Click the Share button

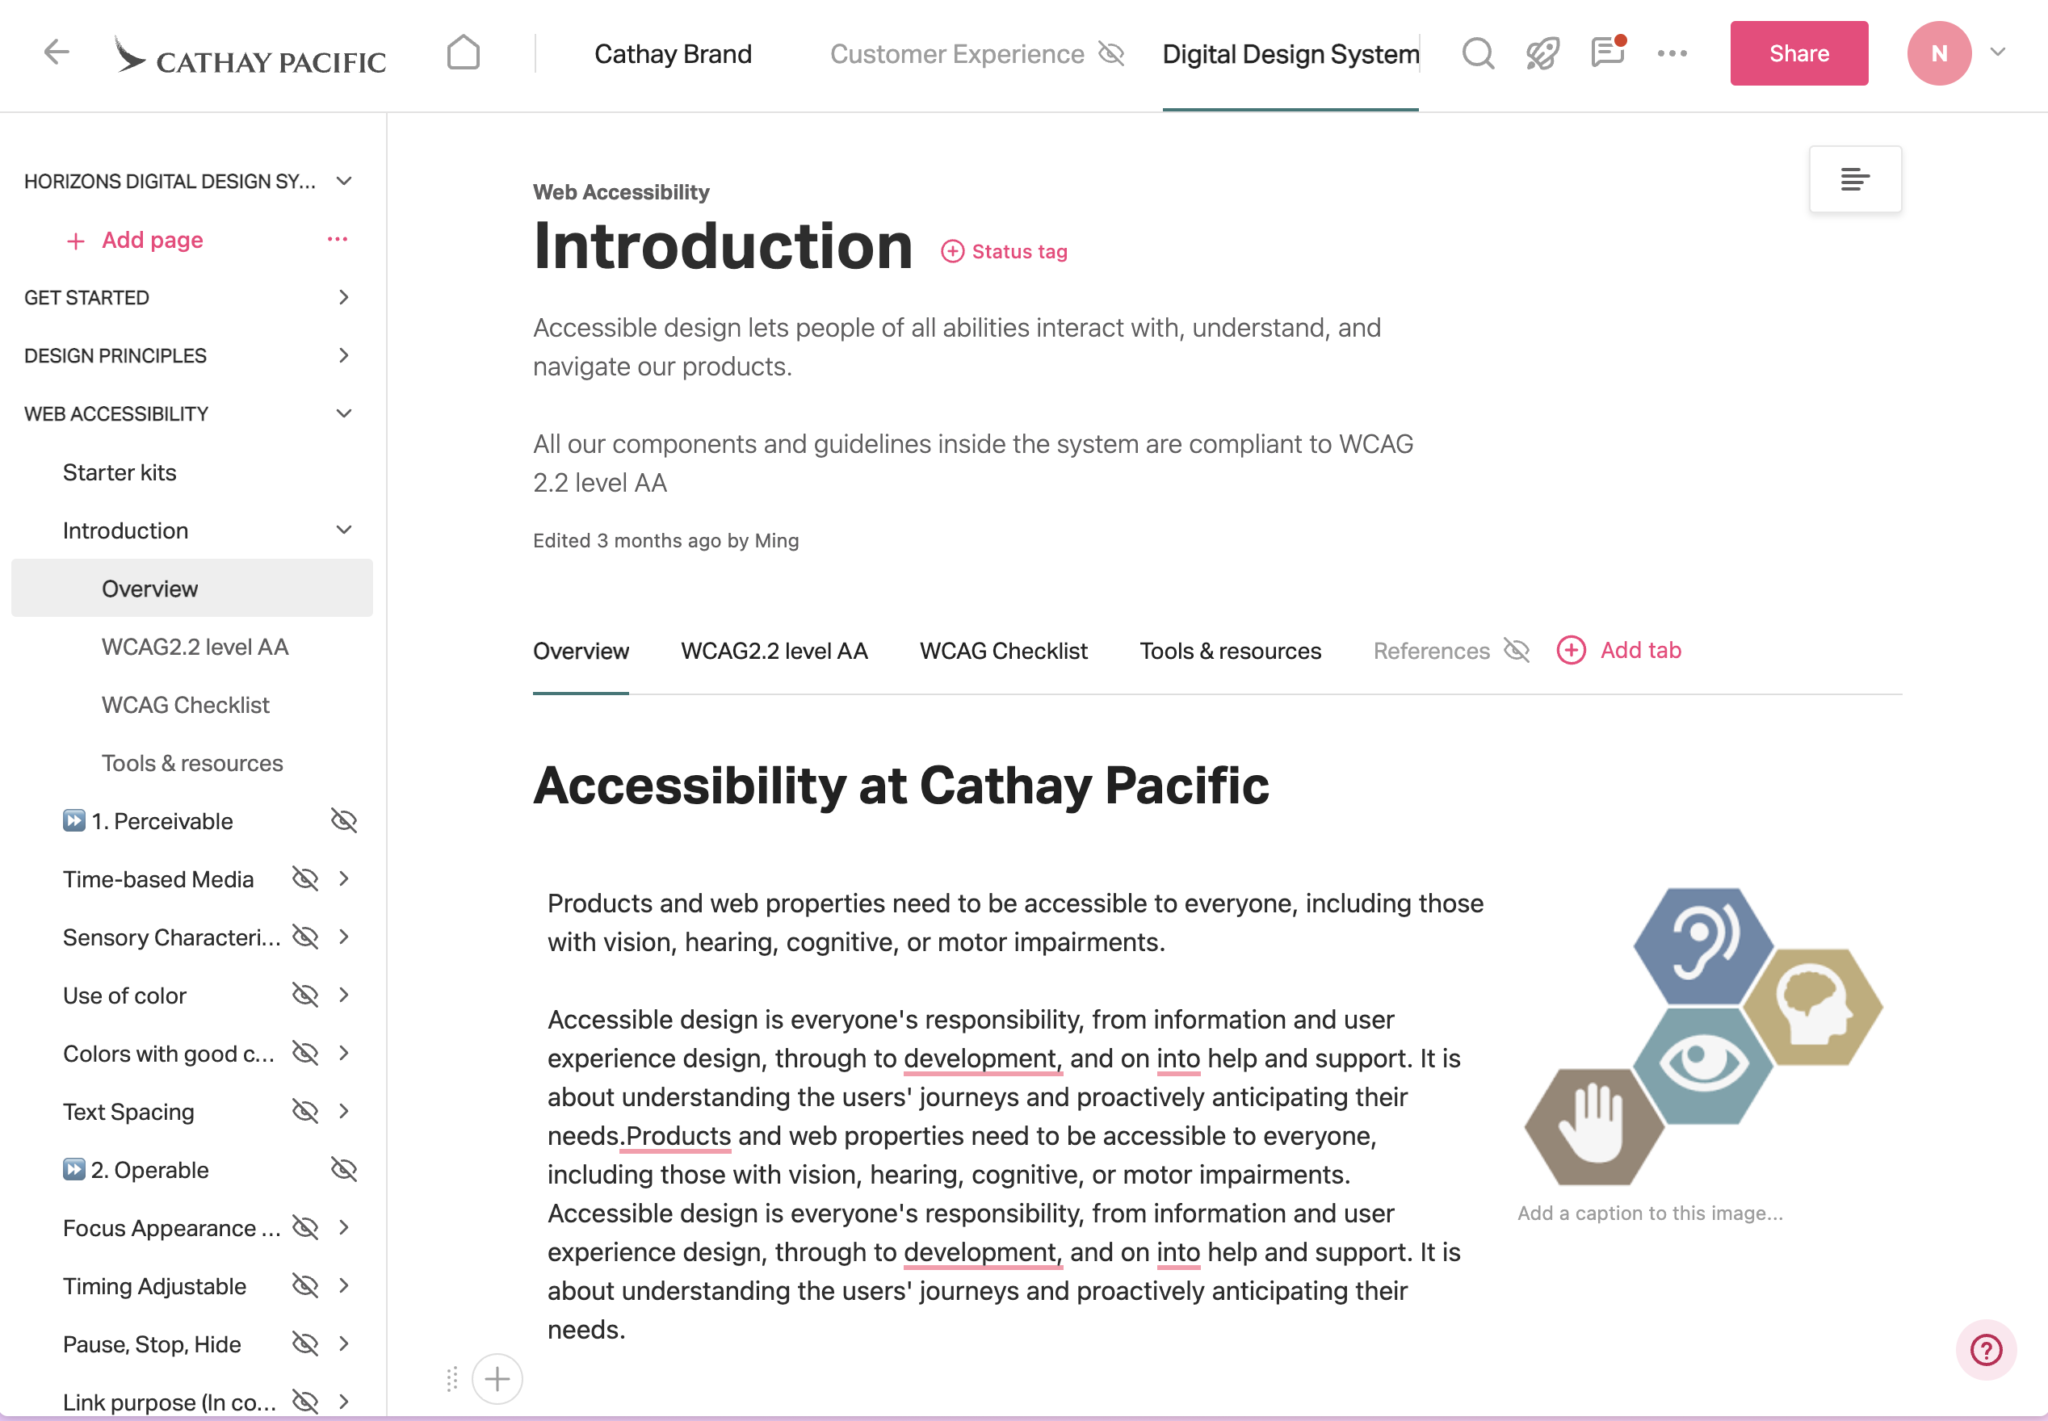point(1798,53)
